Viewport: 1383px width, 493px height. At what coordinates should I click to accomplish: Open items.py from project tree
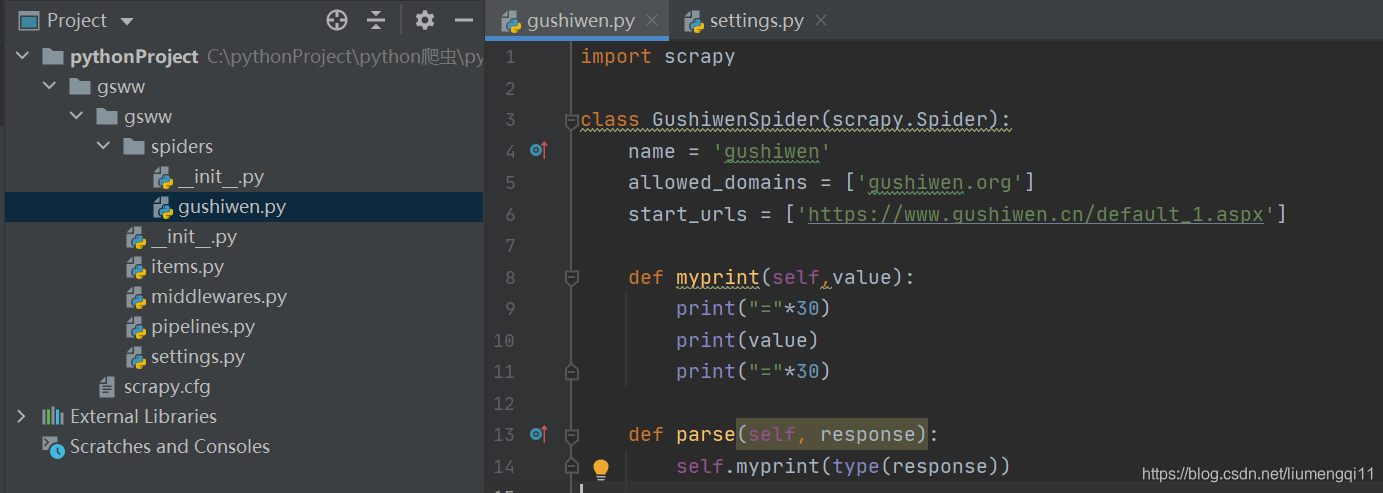[x=187, y=267]
